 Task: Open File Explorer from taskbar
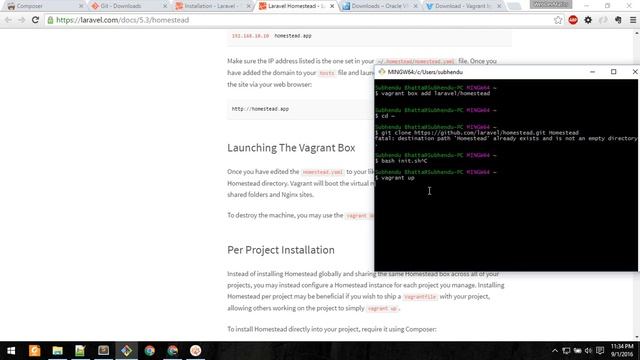tap(58, 351)
